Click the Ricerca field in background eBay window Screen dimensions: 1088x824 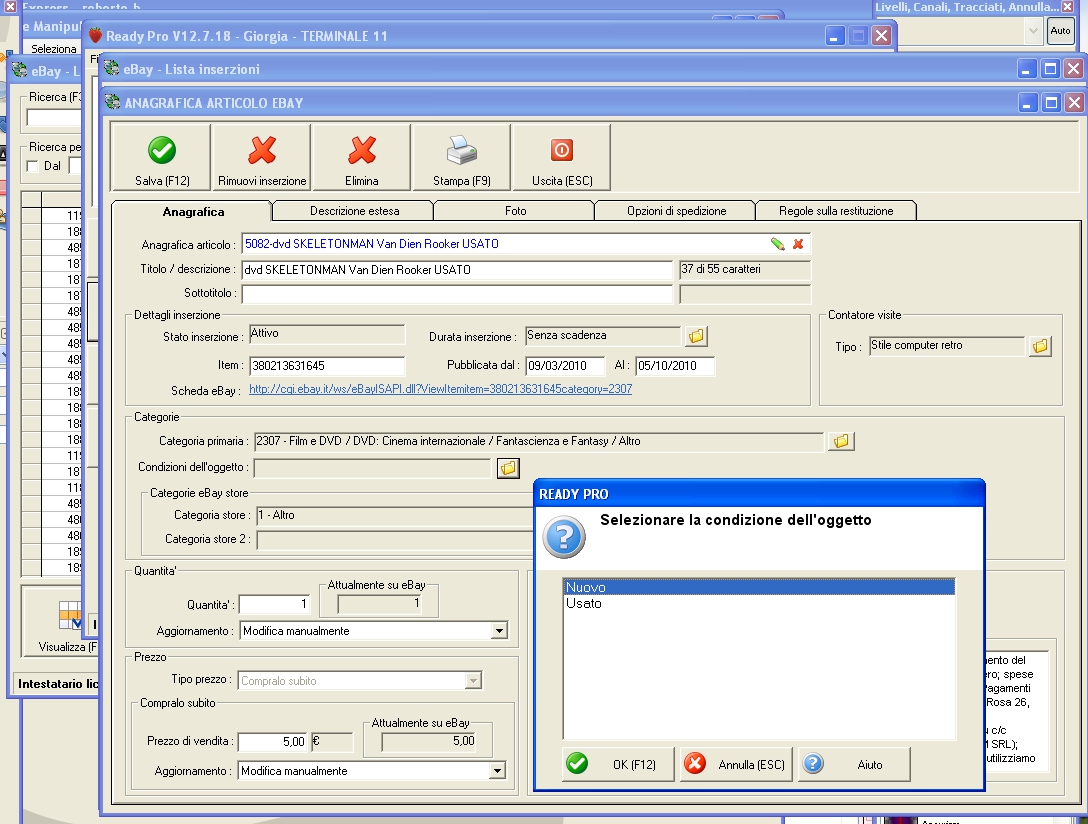point(54,118)
